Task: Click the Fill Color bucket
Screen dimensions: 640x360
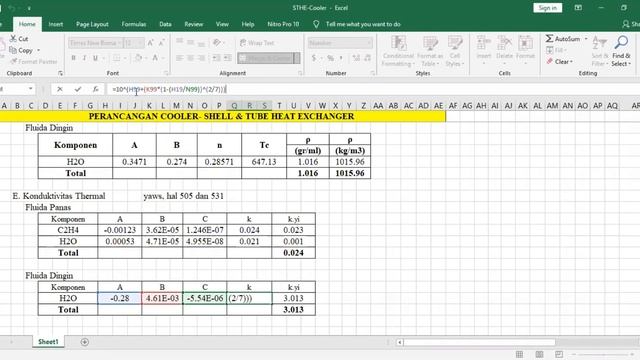Action: pos(138,58)
